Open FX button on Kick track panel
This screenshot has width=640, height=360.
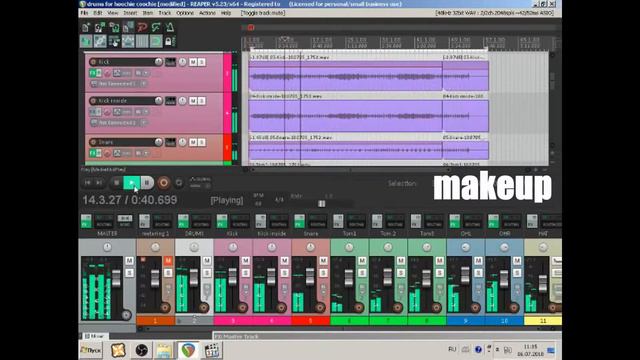[93, 73]
